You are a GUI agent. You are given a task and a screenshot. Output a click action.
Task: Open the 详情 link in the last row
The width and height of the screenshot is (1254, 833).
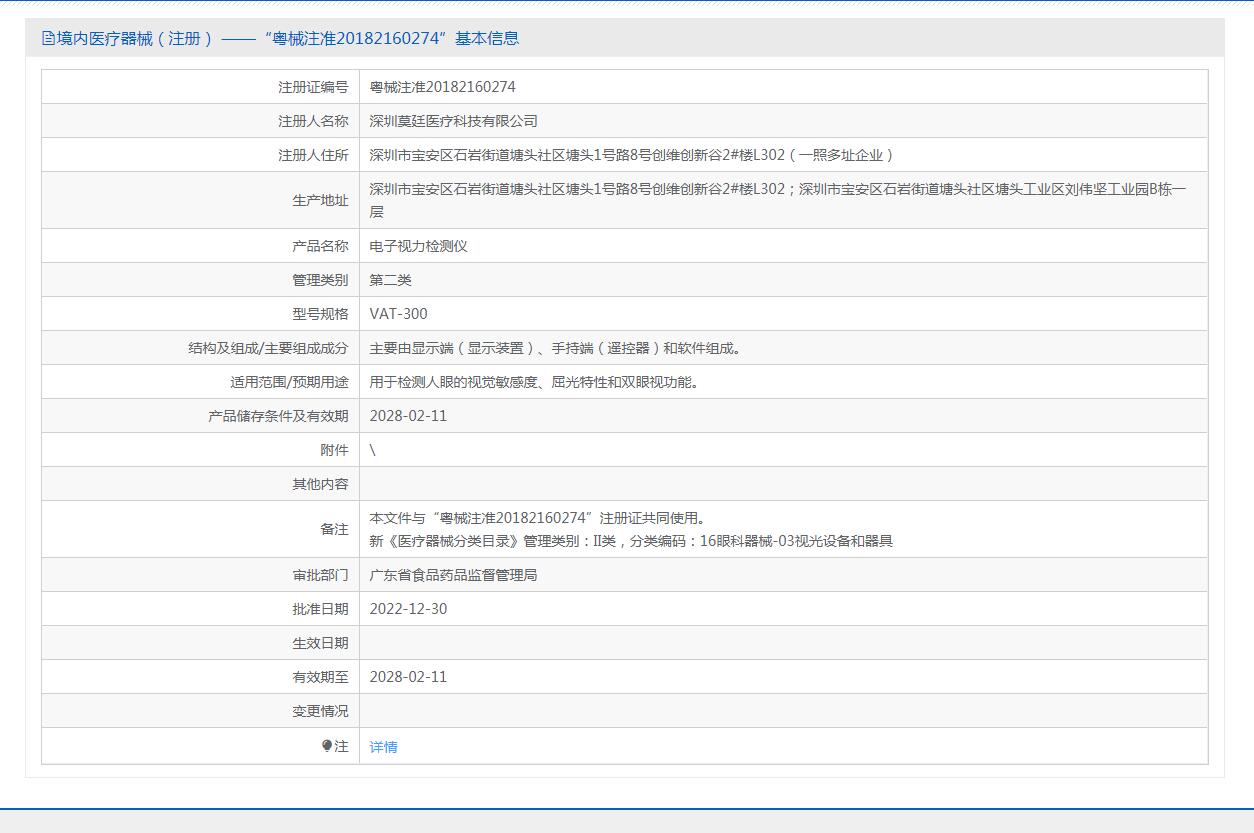(x=383, y=747)
